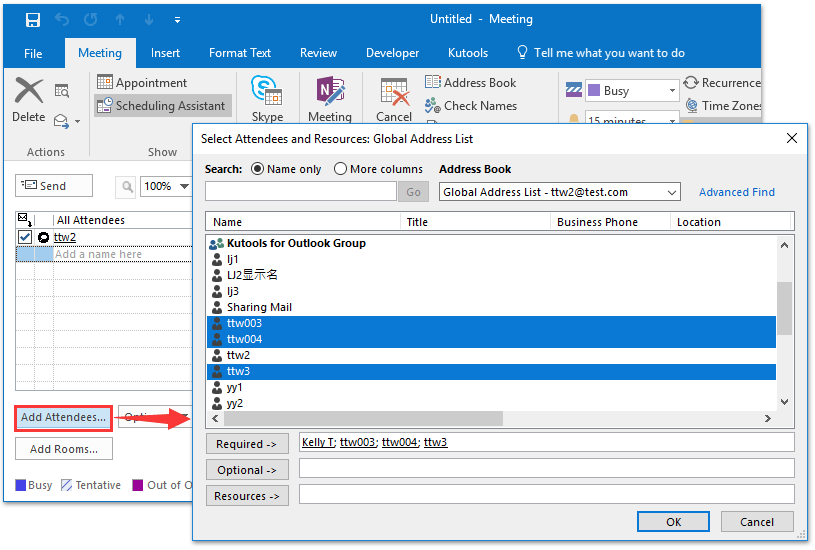
Task: Click the purple Out of Office color swatch
Action: pyautogui.click(x=138, y=486)
